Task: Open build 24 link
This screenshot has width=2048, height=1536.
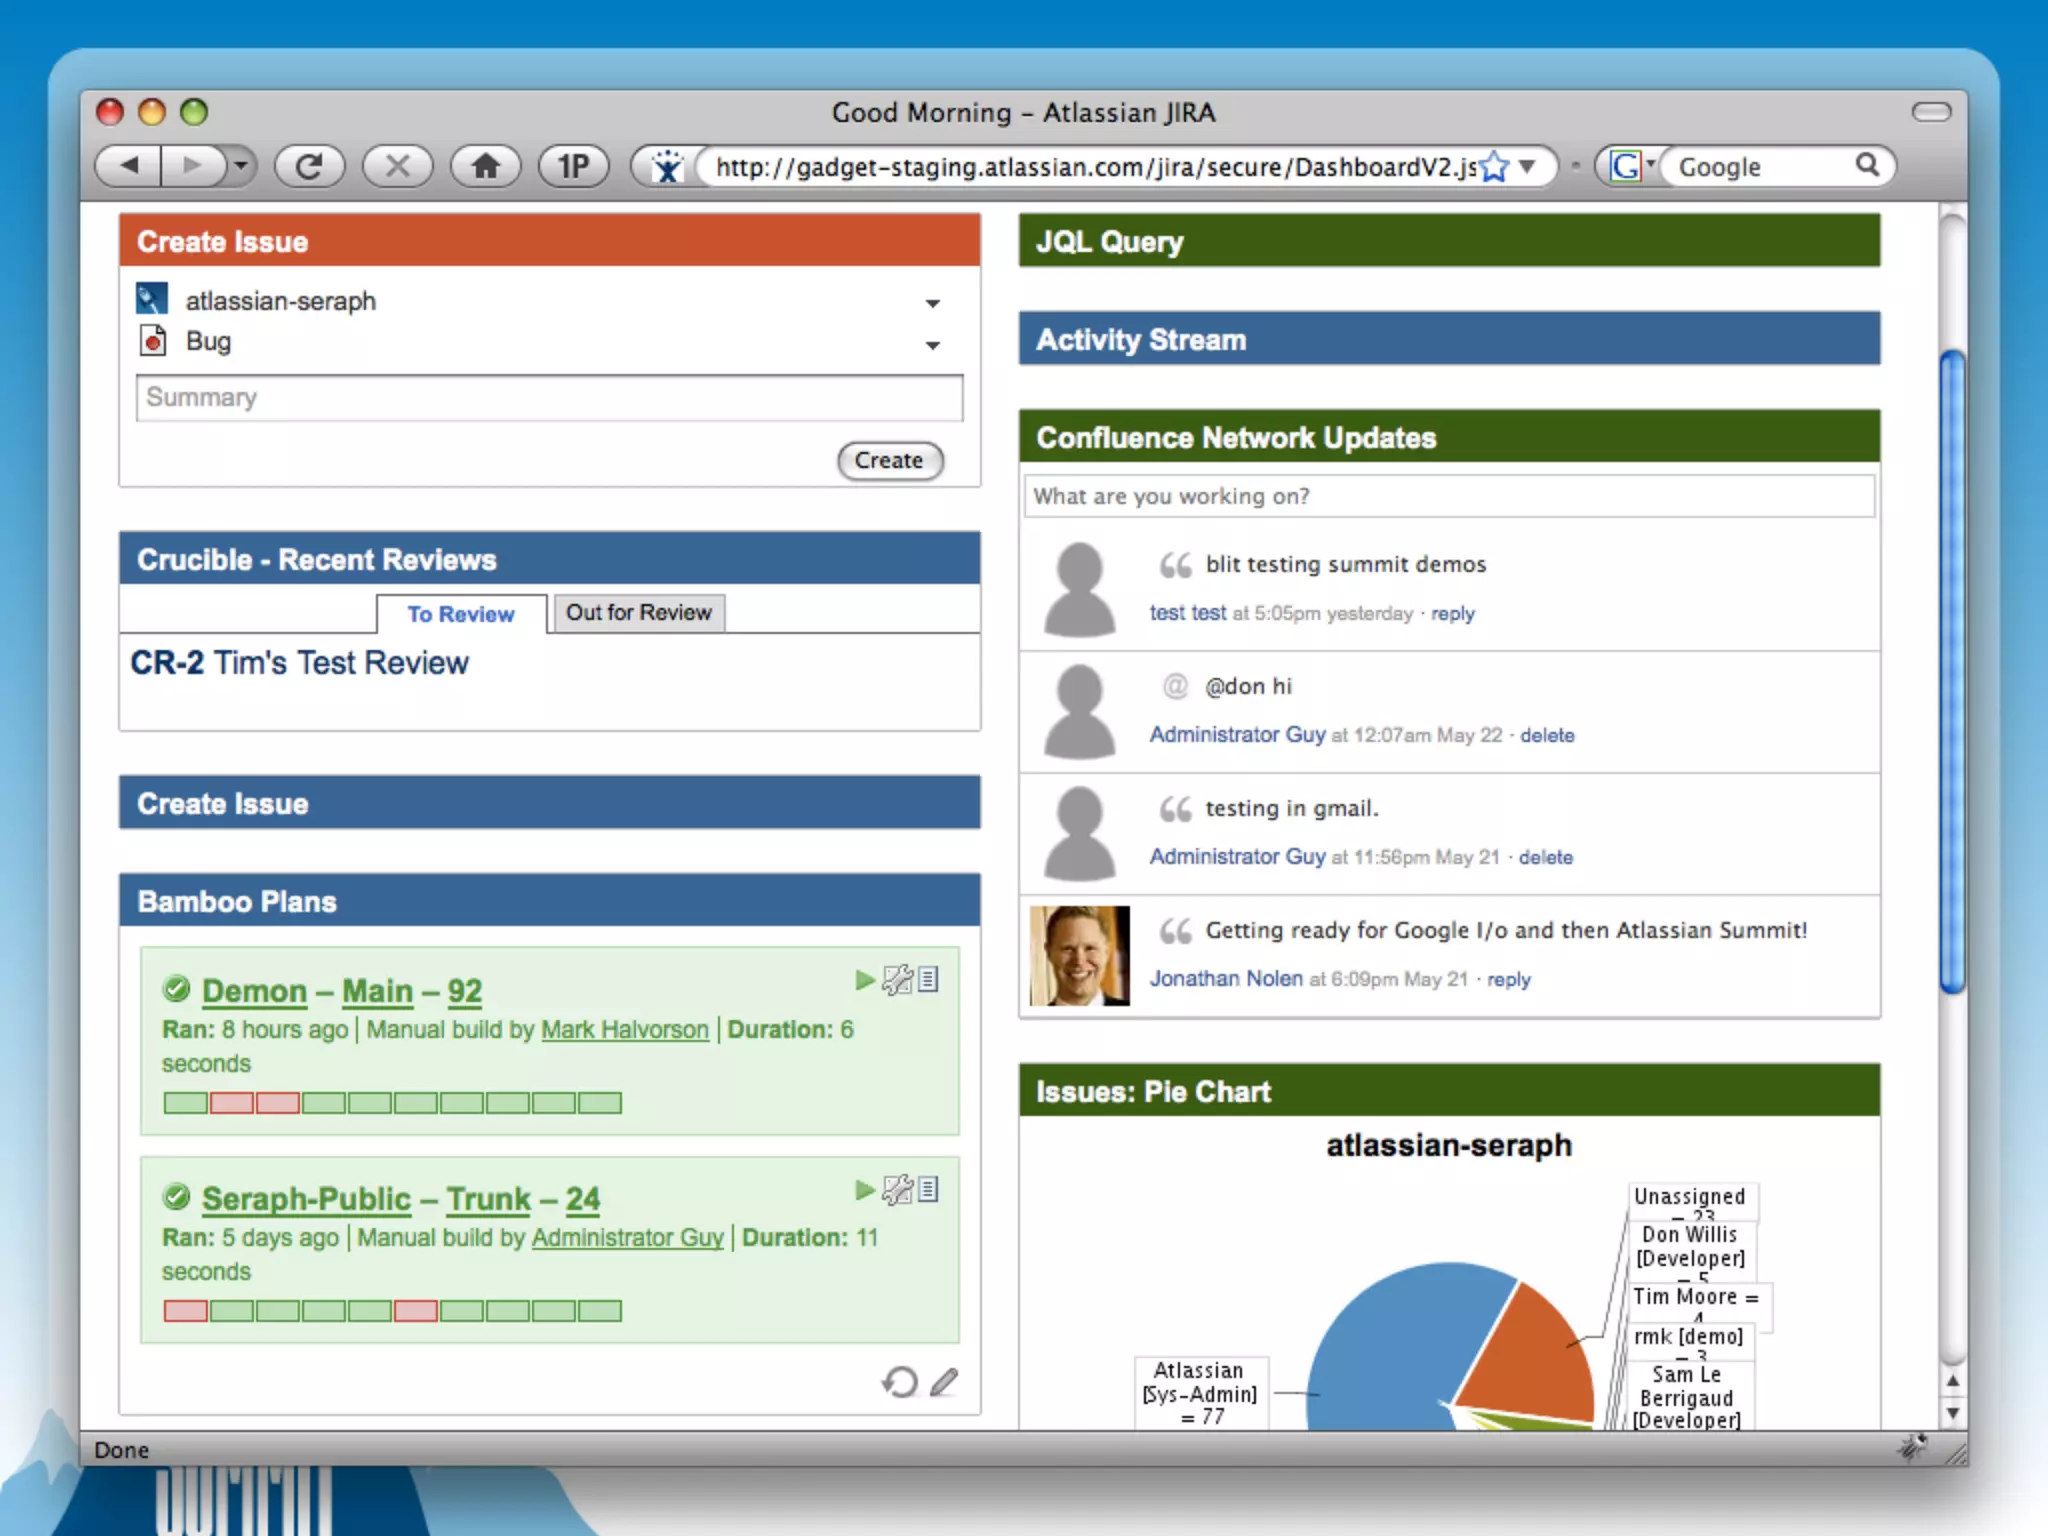Action: 582,1198
